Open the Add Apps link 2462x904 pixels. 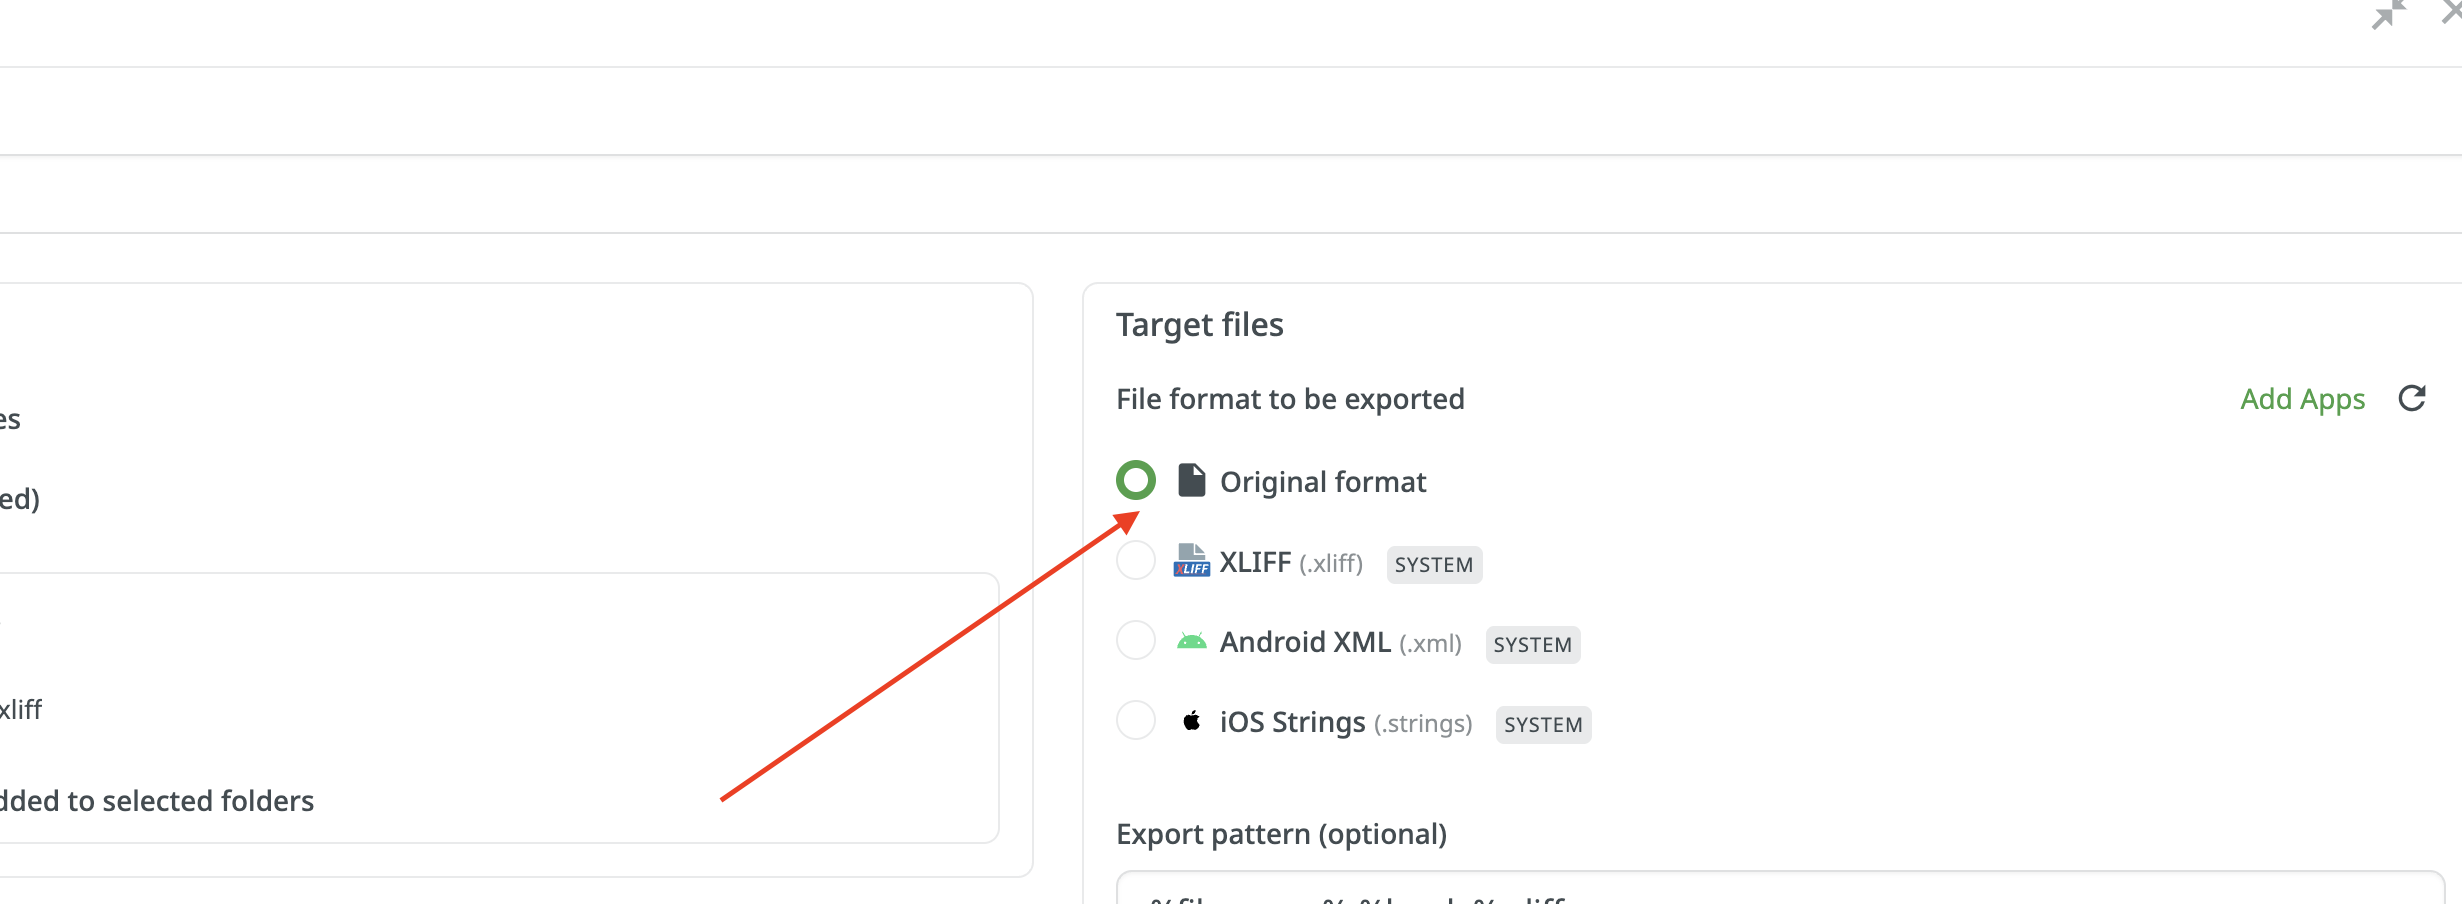(x=2302, y=399)
